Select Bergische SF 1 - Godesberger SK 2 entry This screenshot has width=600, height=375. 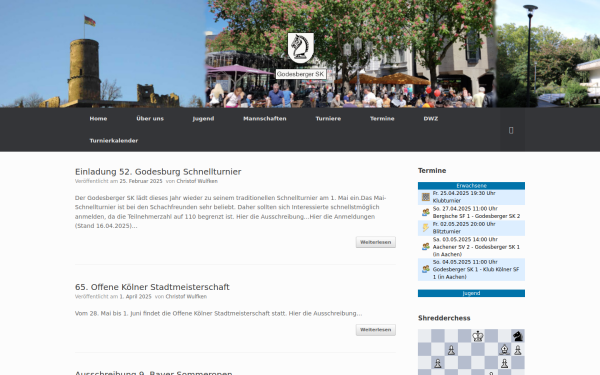[471, 212]
